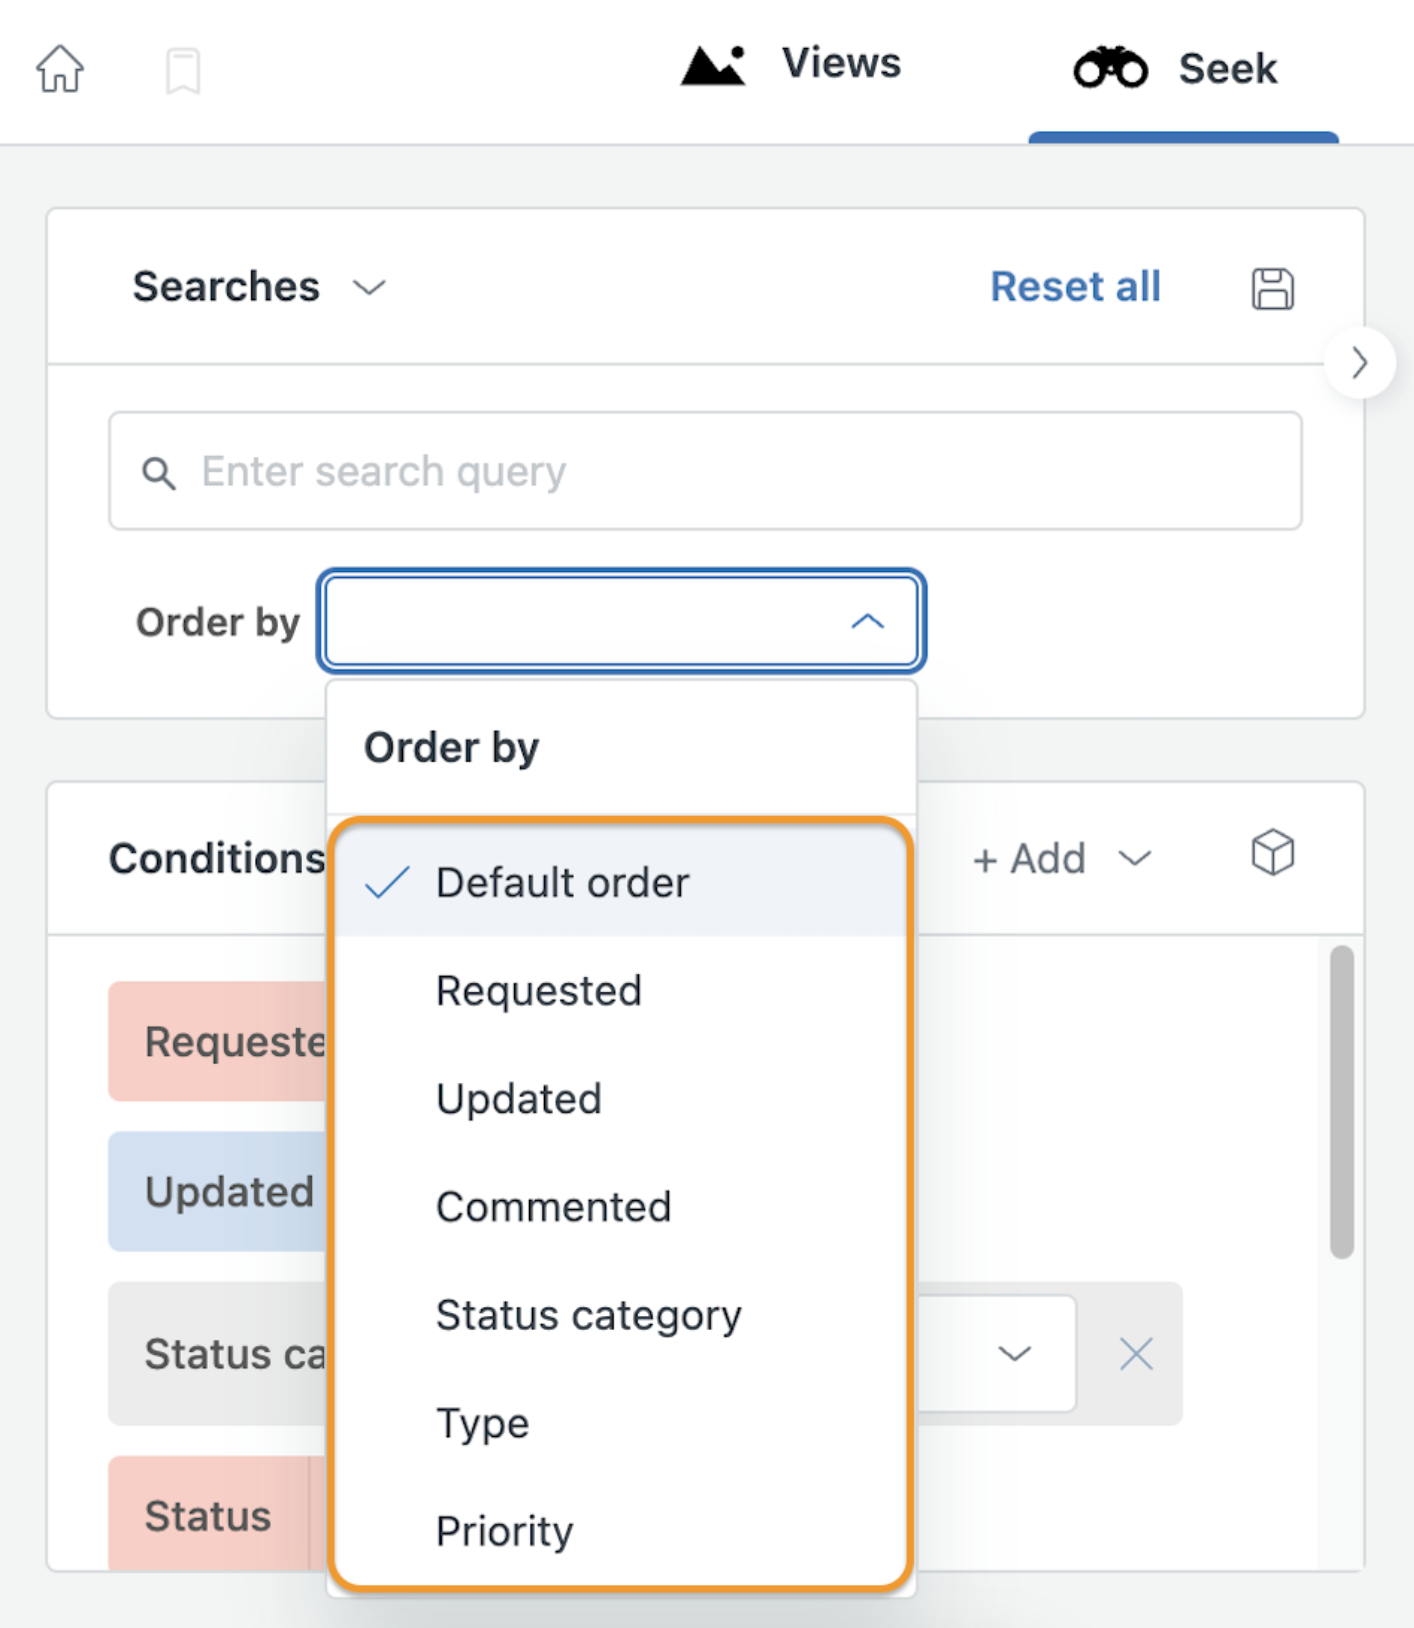Open the Status category value dropdown chevron
The image size is (1414, 1628).
(1014, 1354)
